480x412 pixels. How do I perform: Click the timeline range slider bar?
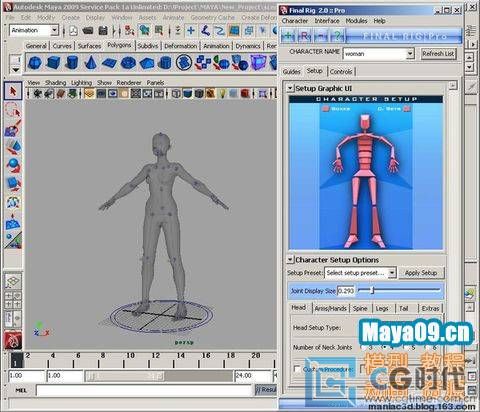tap(125, 376)
